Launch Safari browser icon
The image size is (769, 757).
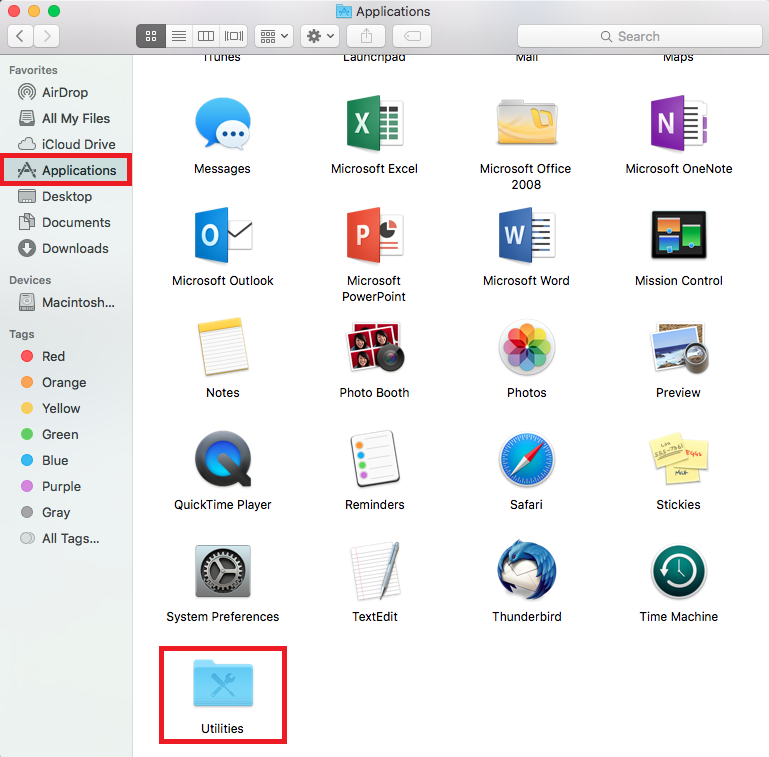coord(527,459)
